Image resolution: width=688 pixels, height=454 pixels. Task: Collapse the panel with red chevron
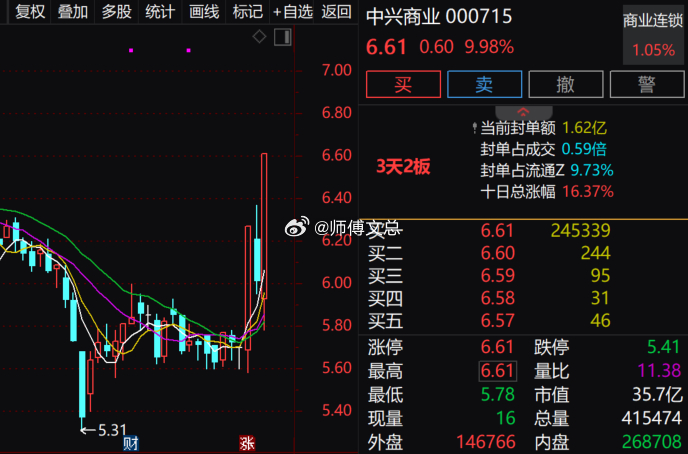pyautogui.click(x=523, y=112)
